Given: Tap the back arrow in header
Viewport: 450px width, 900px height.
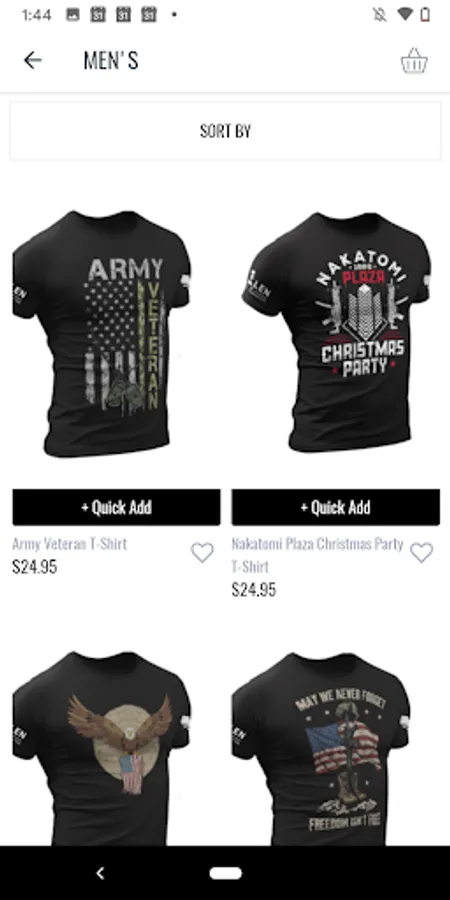Looking at the screenshot, I should click(33, 60).
